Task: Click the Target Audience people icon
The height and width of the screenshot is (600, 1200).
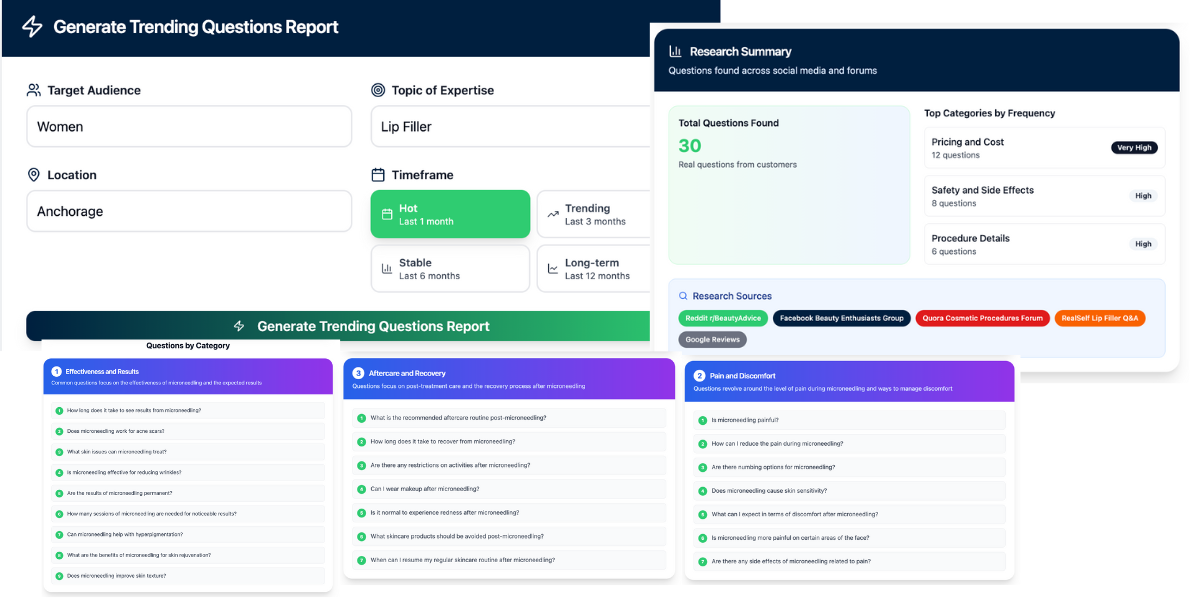Action: [x=34, y=90]
